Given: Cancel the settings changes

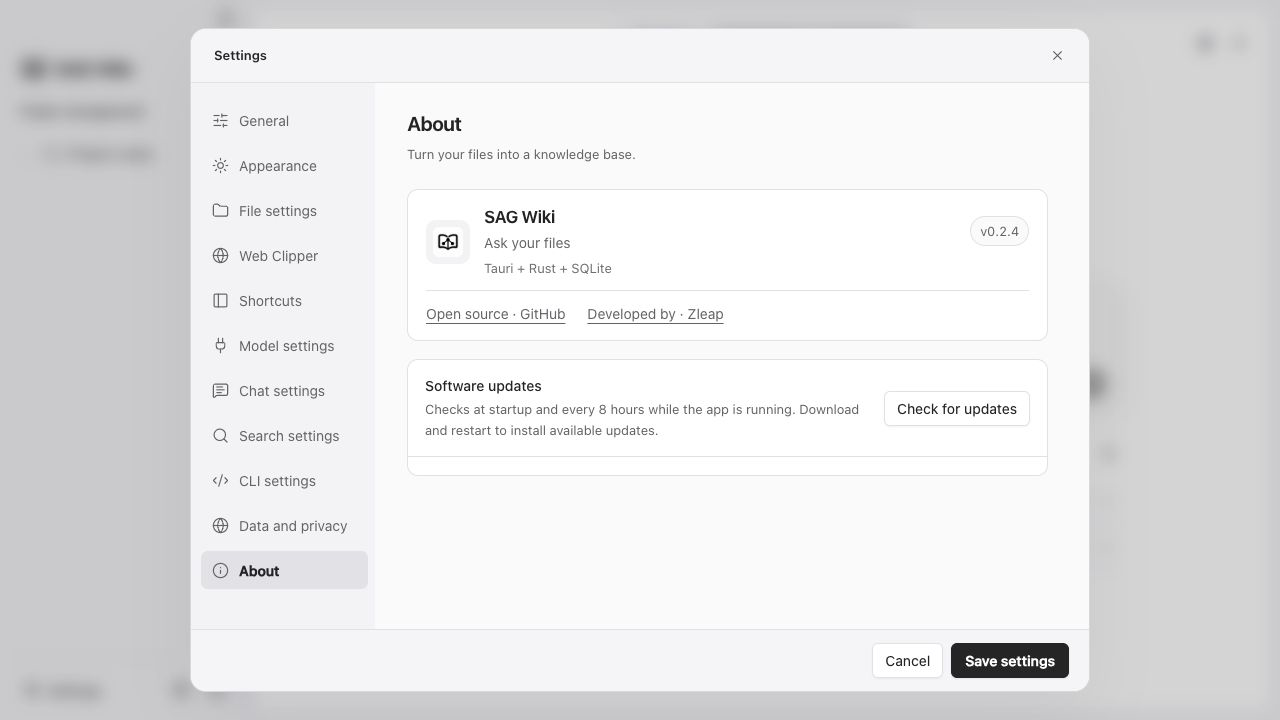Looking at the screenshot, I should point(907,661).
